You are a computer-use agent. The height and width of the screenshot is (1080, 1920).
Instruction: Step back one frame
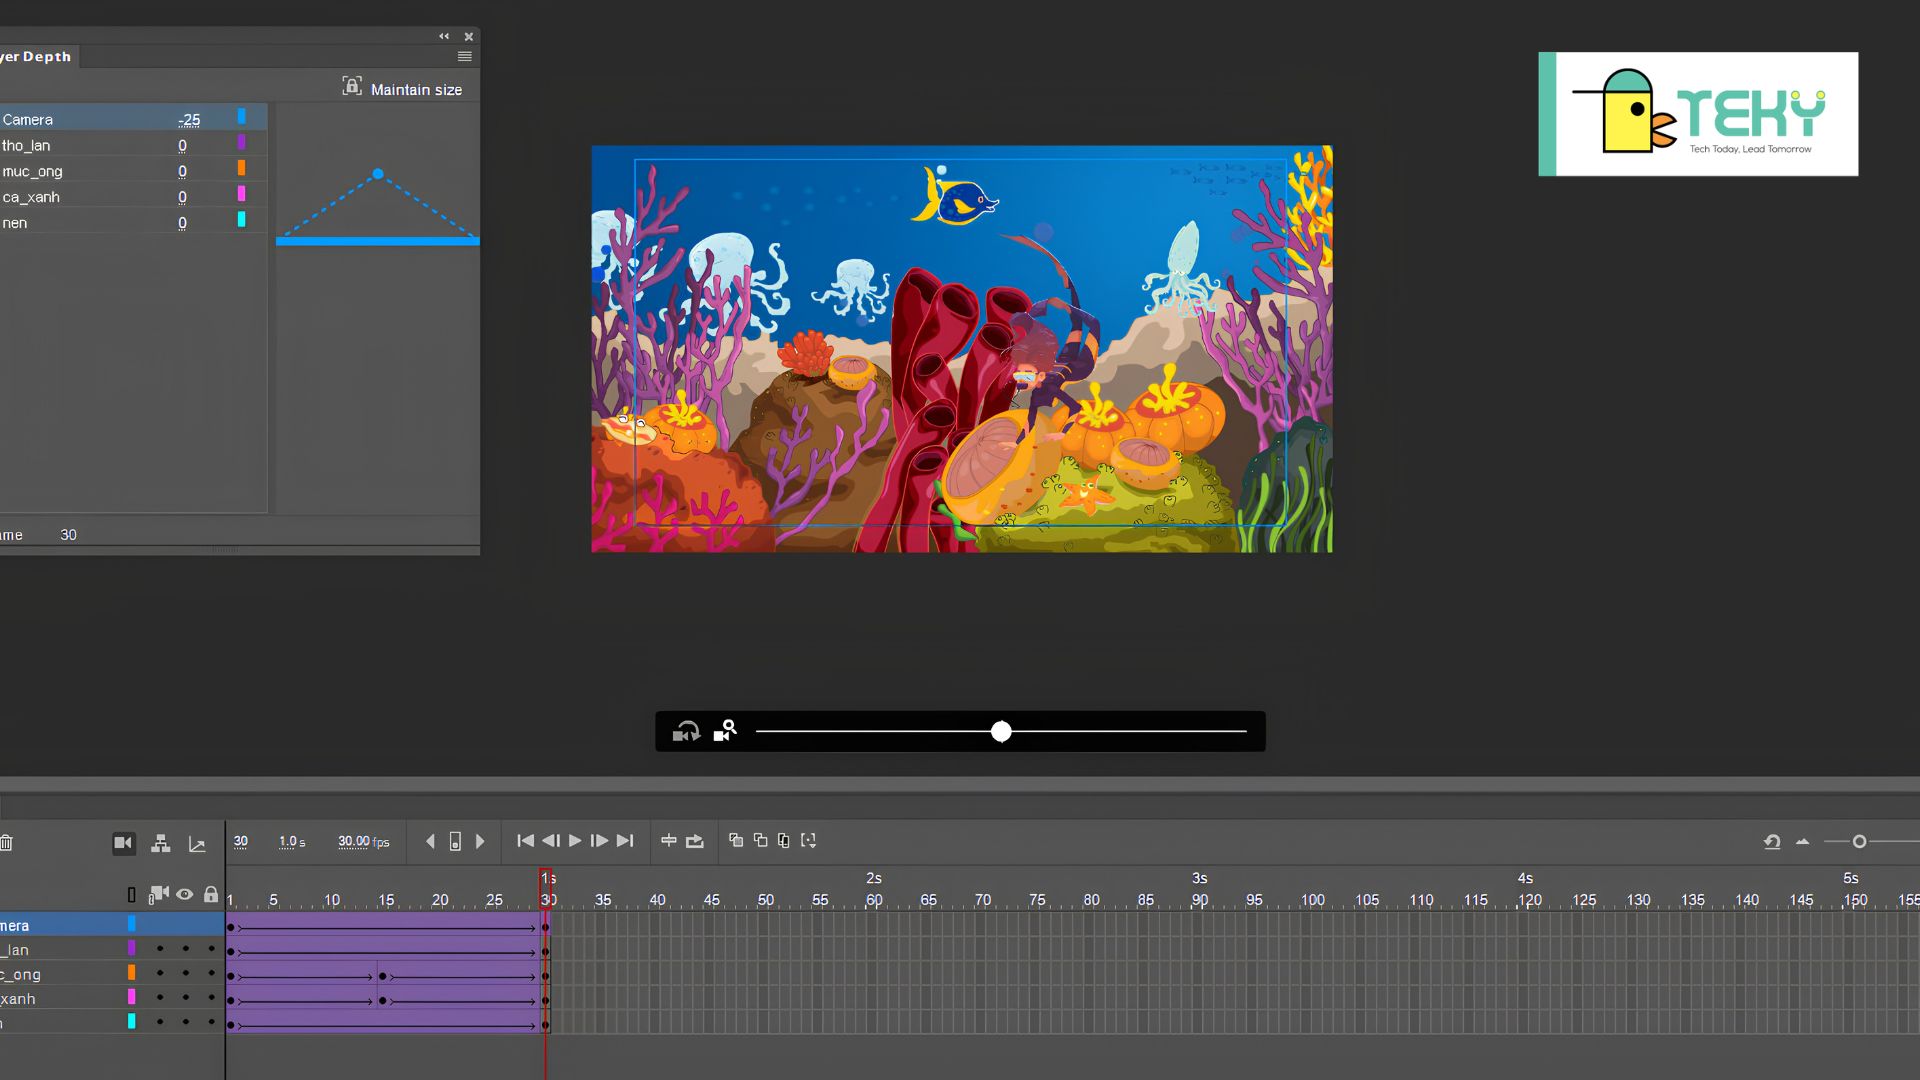tap(550, 841)
